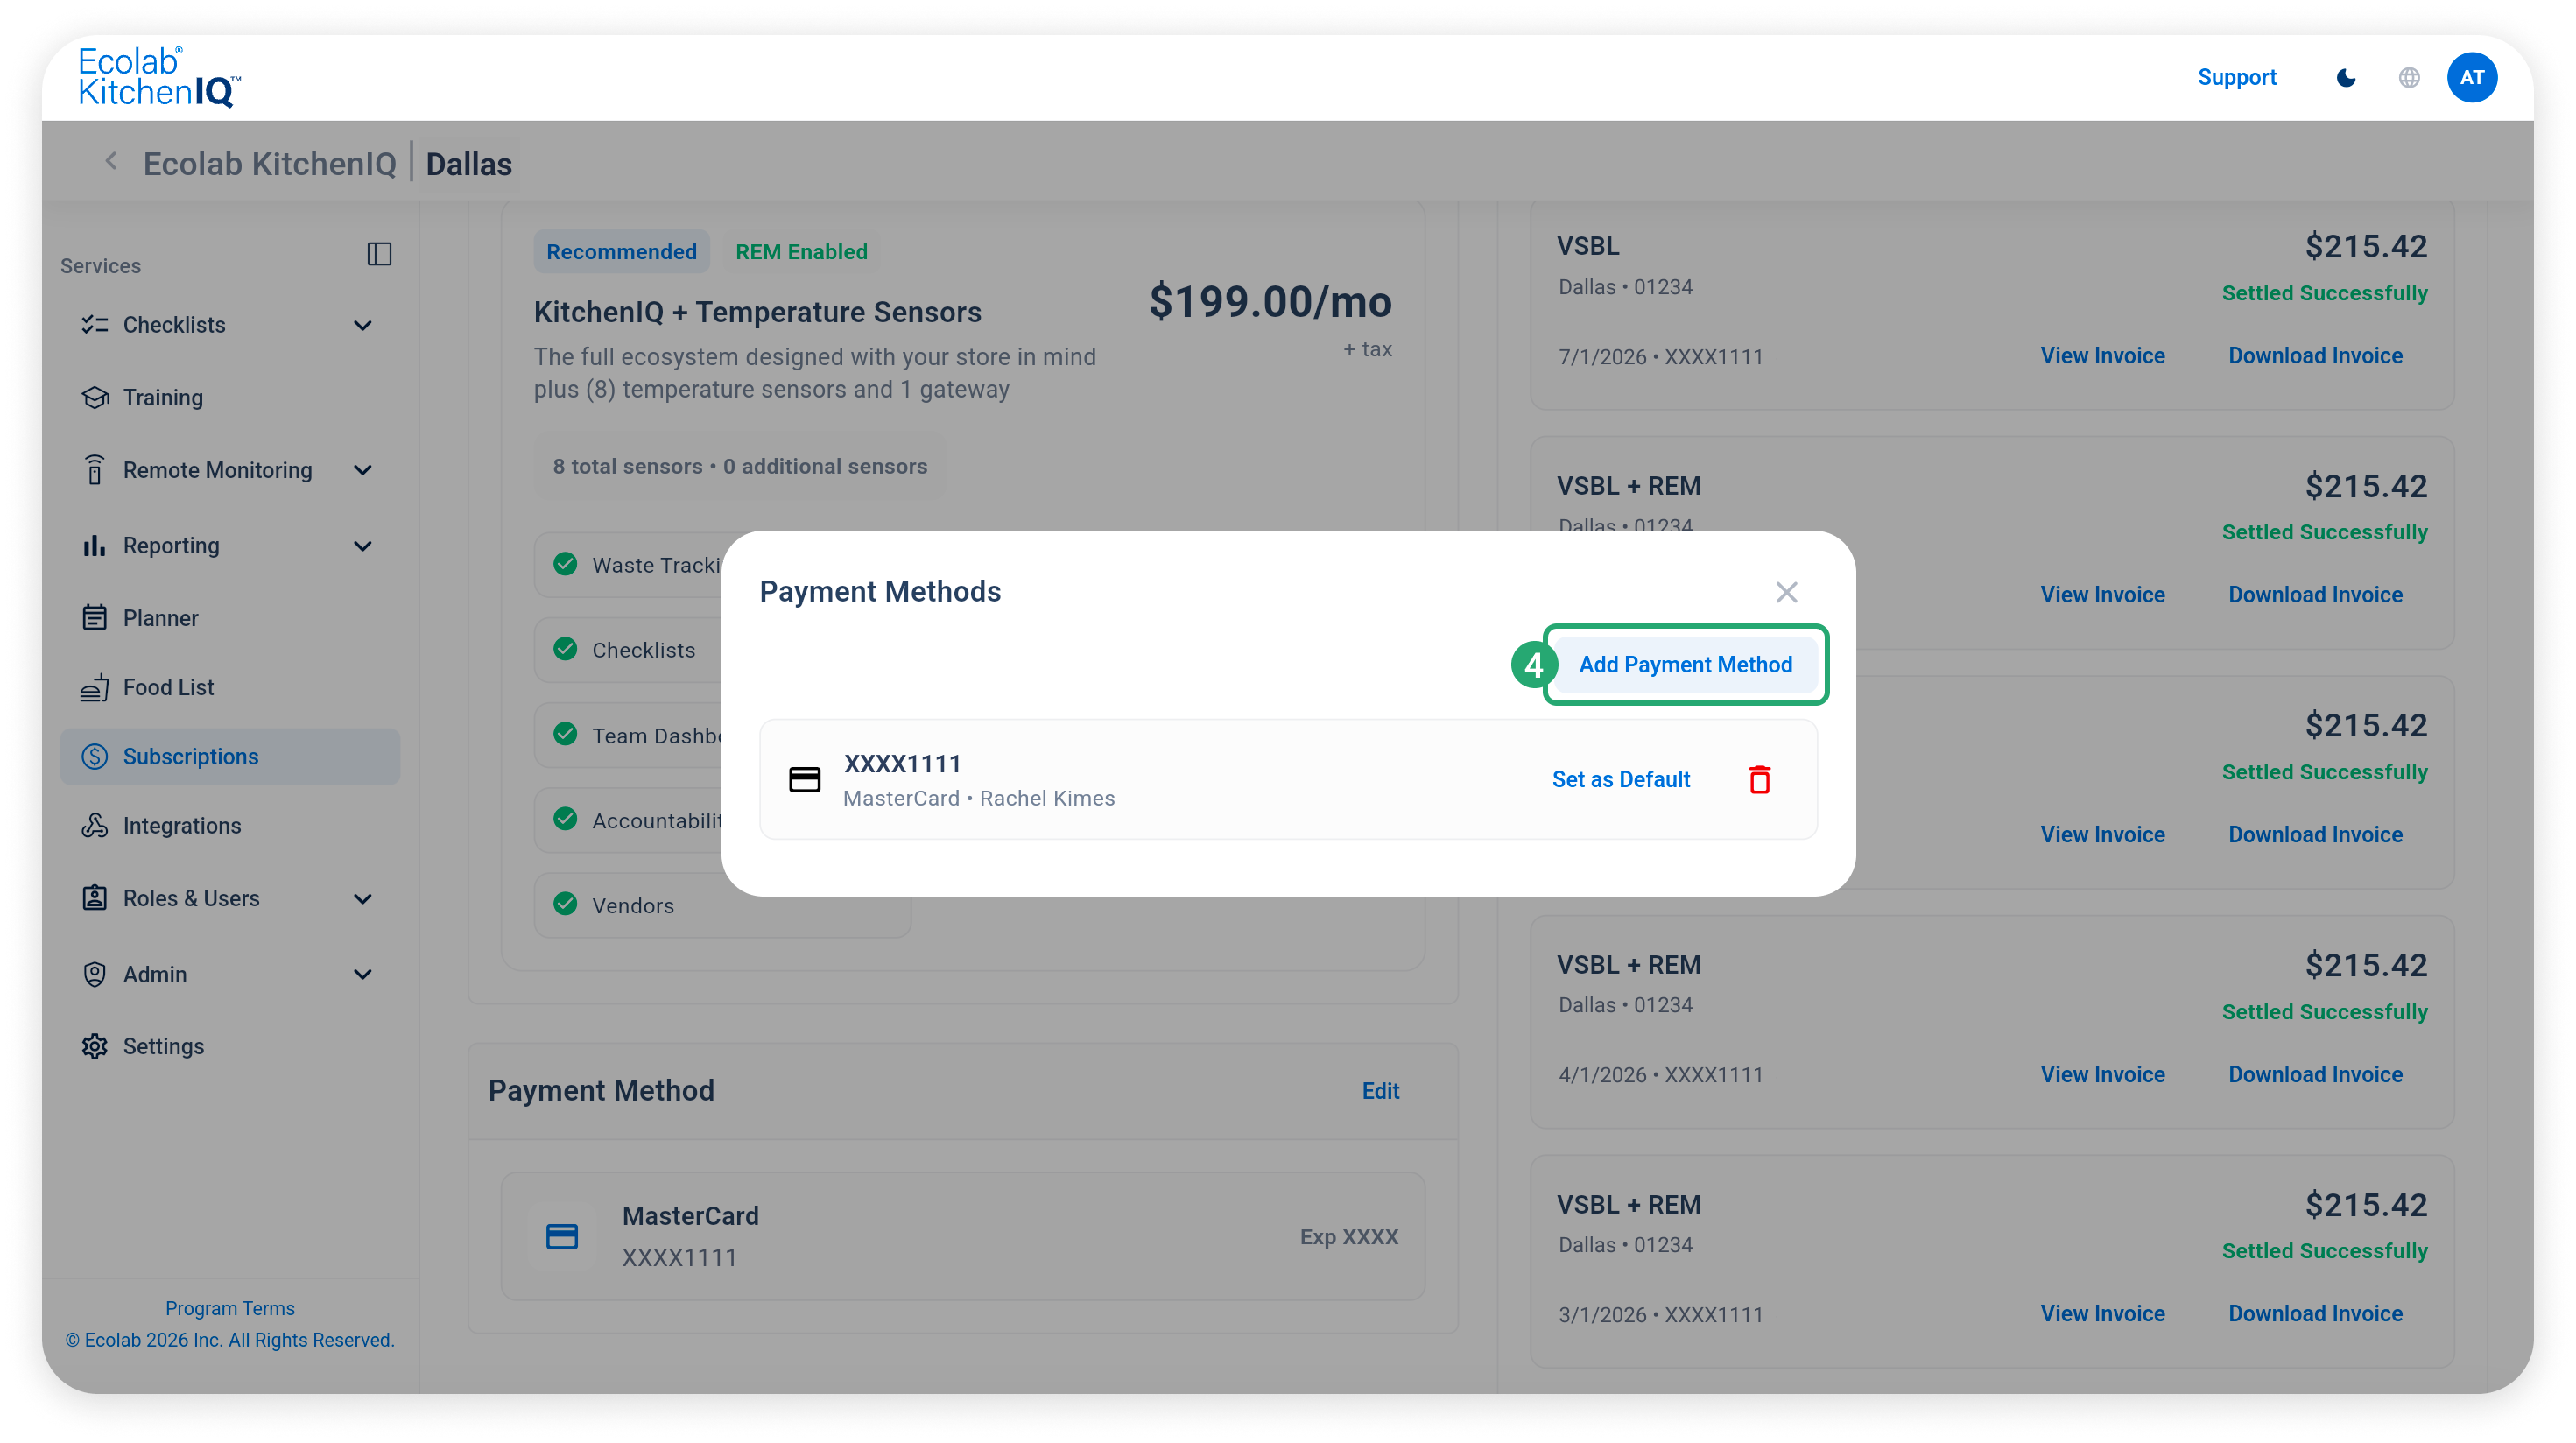Open Planner in the sidebar
This screenshot has width=2576, height=1443.
[x=160, y=618]
